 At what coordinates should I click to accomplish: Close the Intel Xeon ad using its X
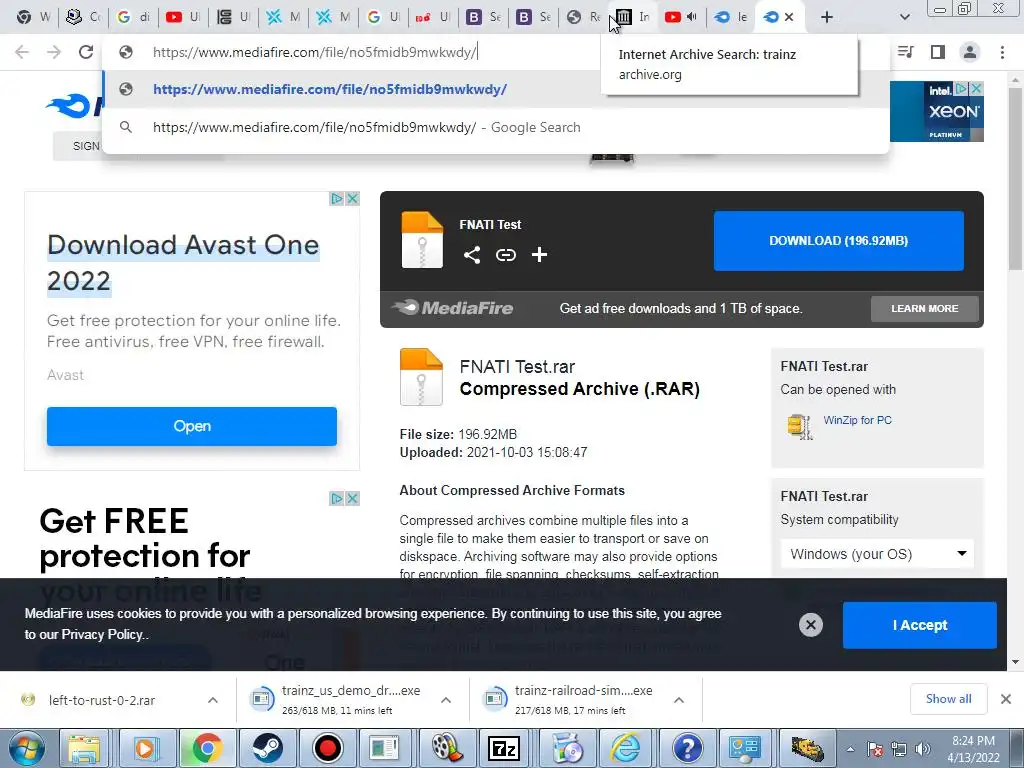click(976, 88)
